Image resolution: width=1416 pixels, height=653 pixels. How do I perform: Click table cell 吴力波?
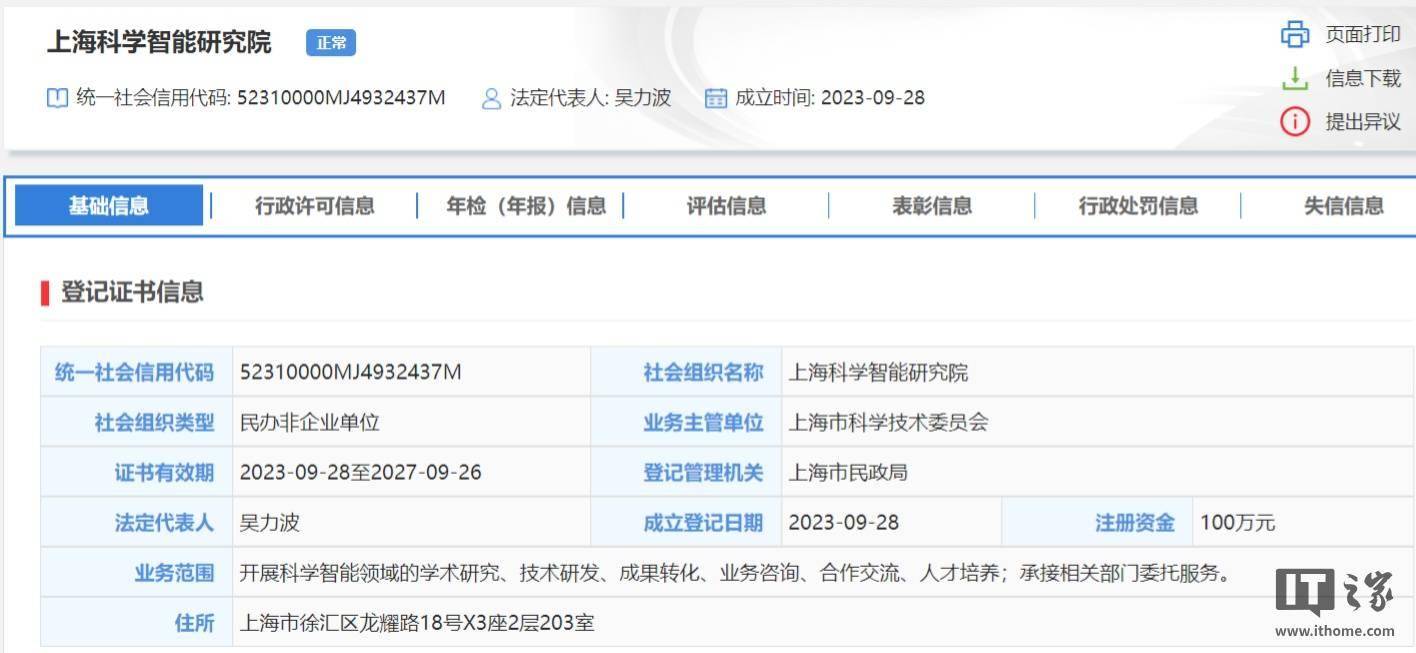coord(270,522)
